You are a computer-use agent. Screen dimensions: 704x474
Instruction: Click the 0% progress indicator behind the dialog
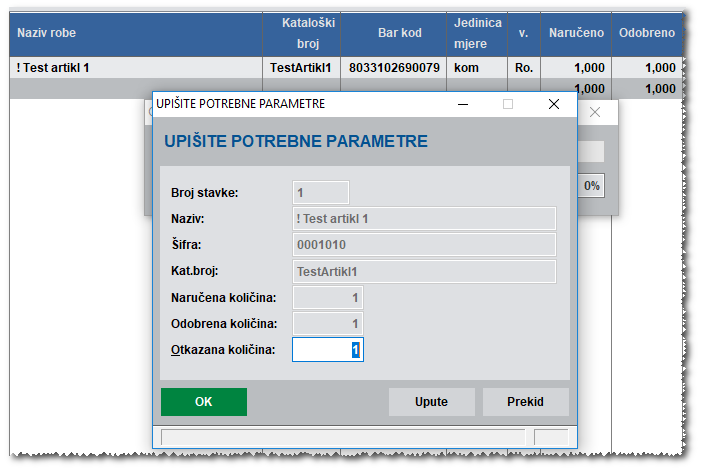coord(592,186)
